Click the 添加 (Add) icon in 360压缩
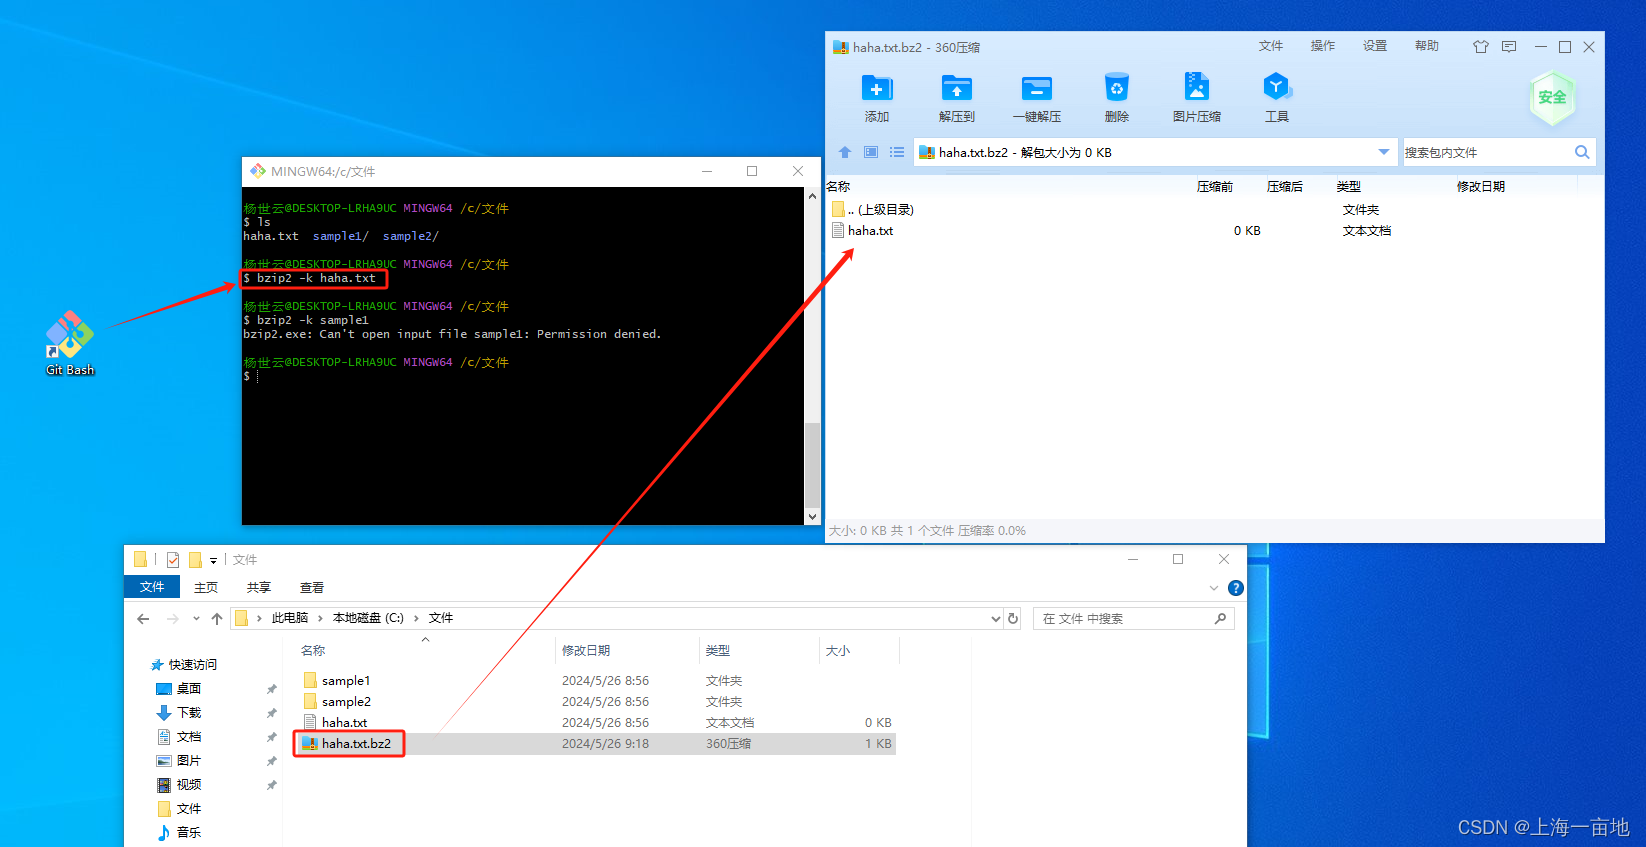The height and width of the screenshot is (847, 1646). coord(877,98)
